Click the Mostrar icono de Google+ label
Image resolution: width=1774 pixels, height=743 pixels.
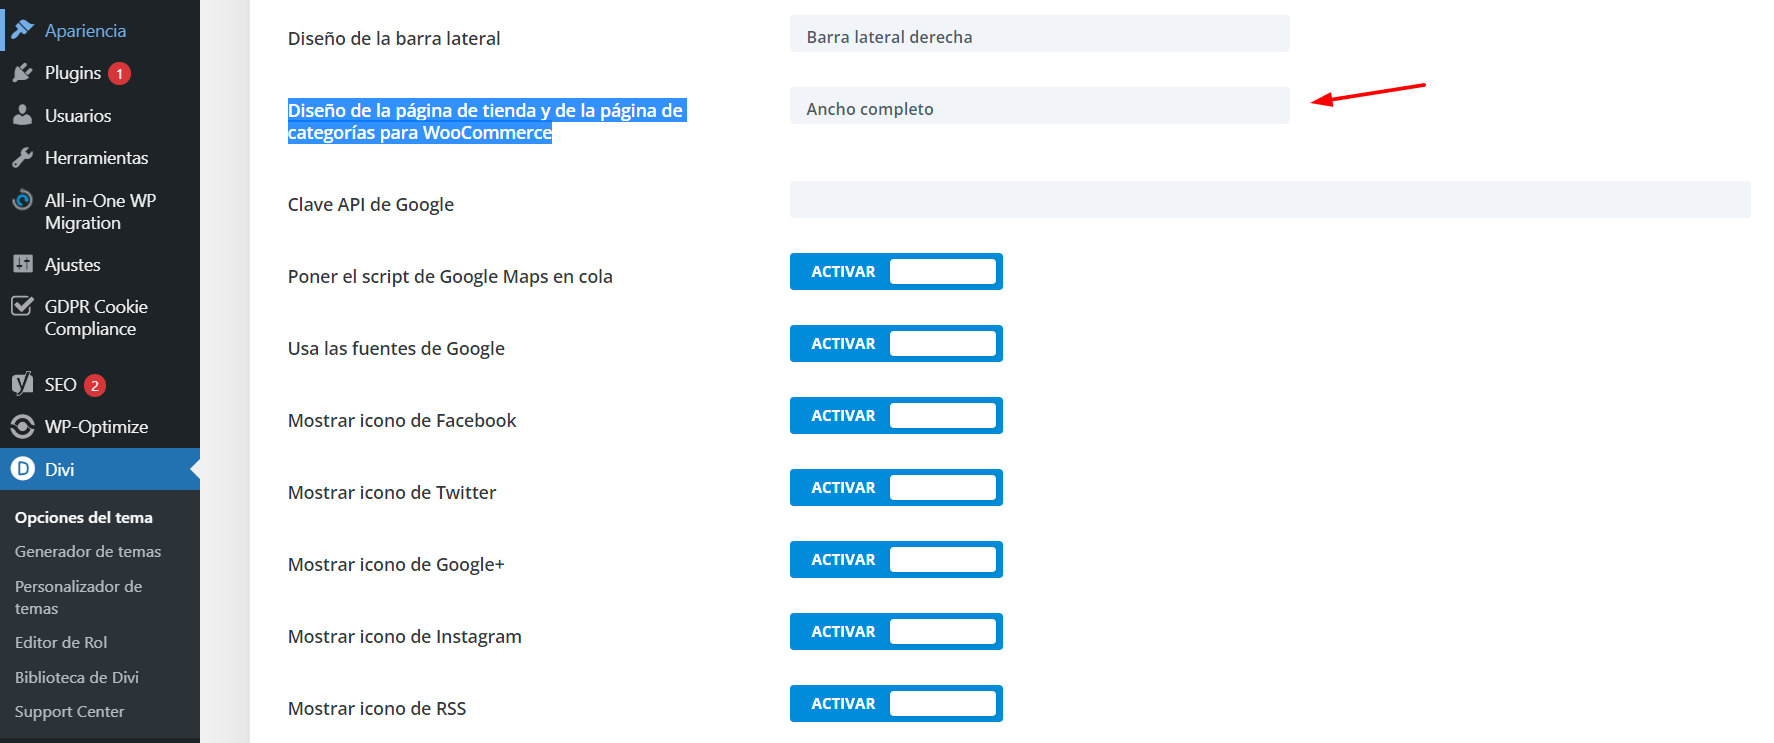pos(396,564)
